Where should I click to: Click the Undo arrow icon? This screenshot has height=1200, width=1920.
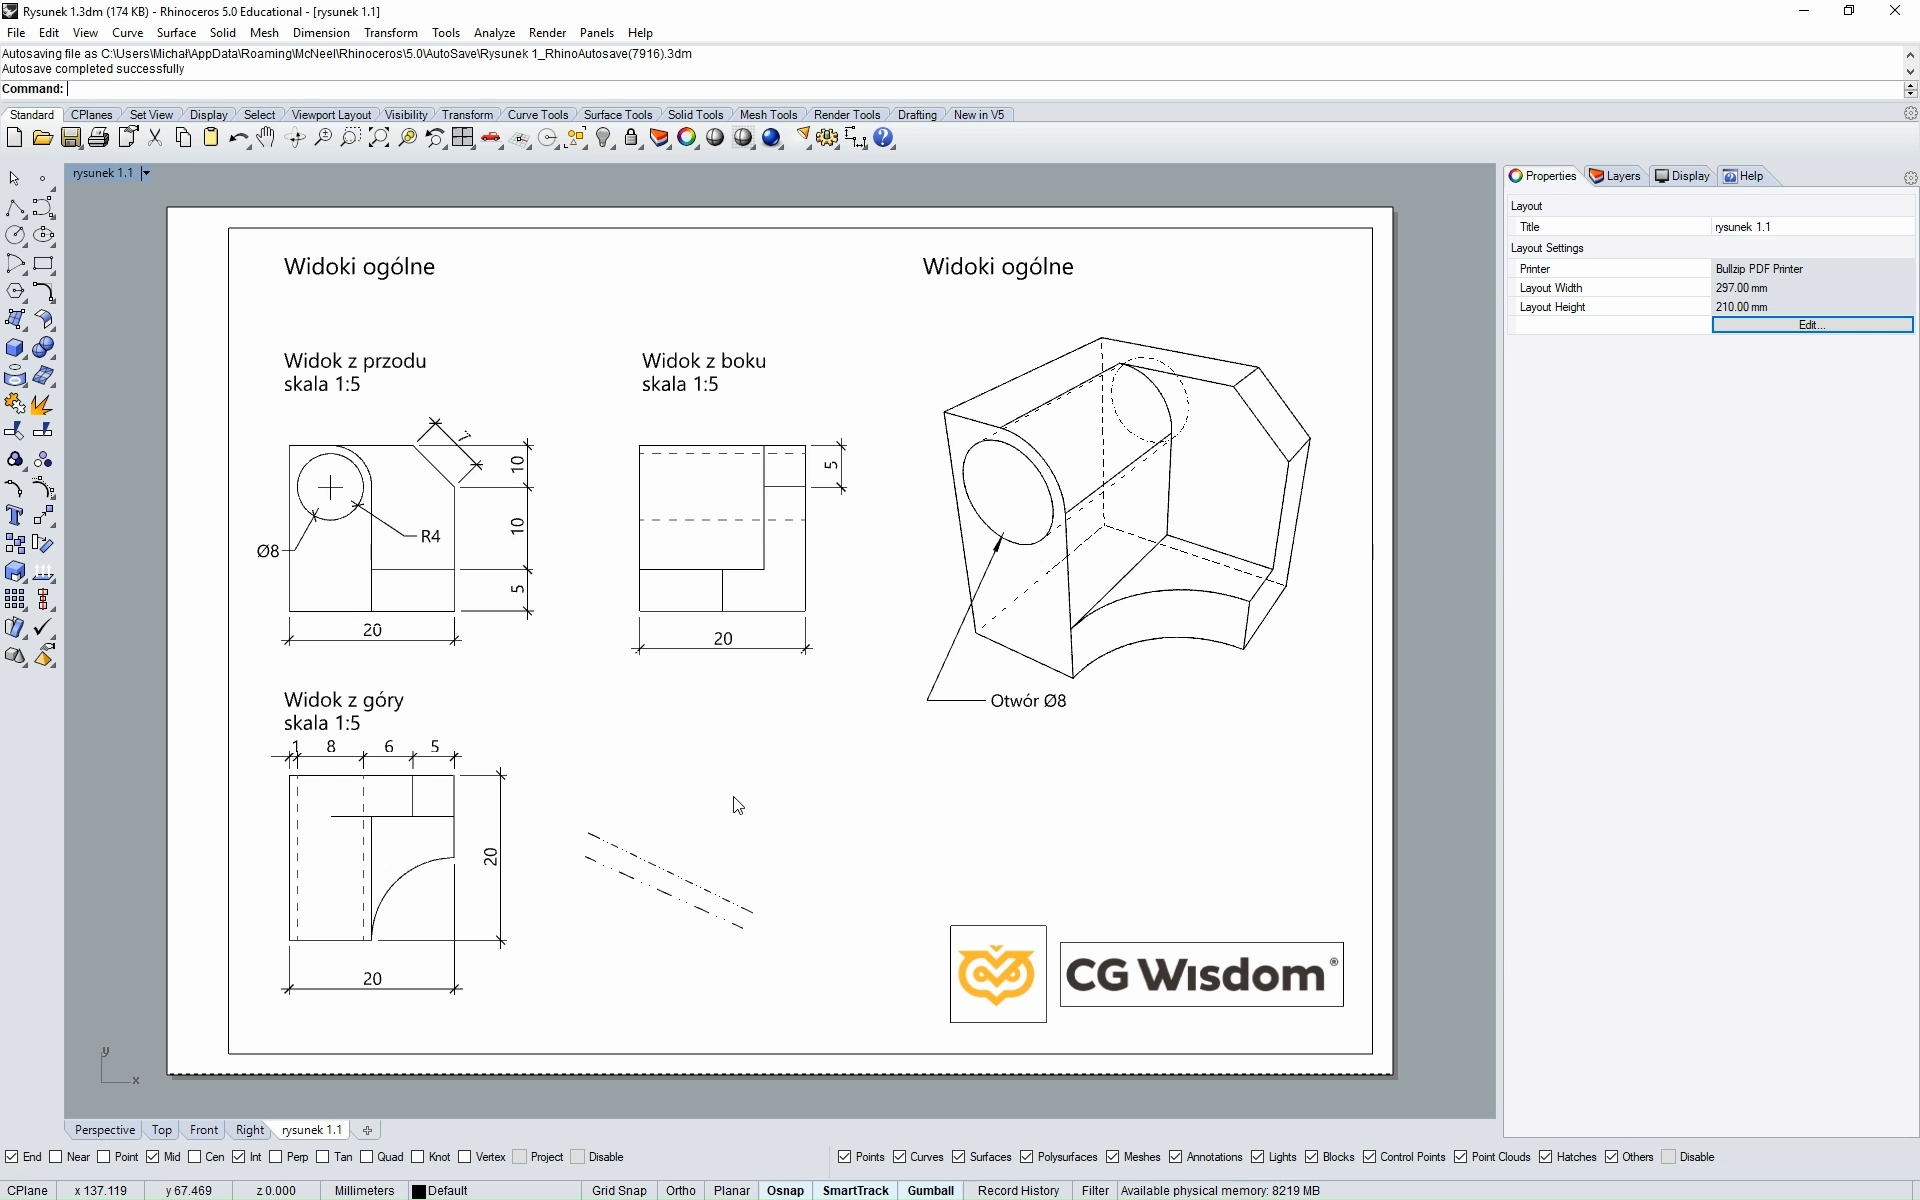tap(237, 138)
